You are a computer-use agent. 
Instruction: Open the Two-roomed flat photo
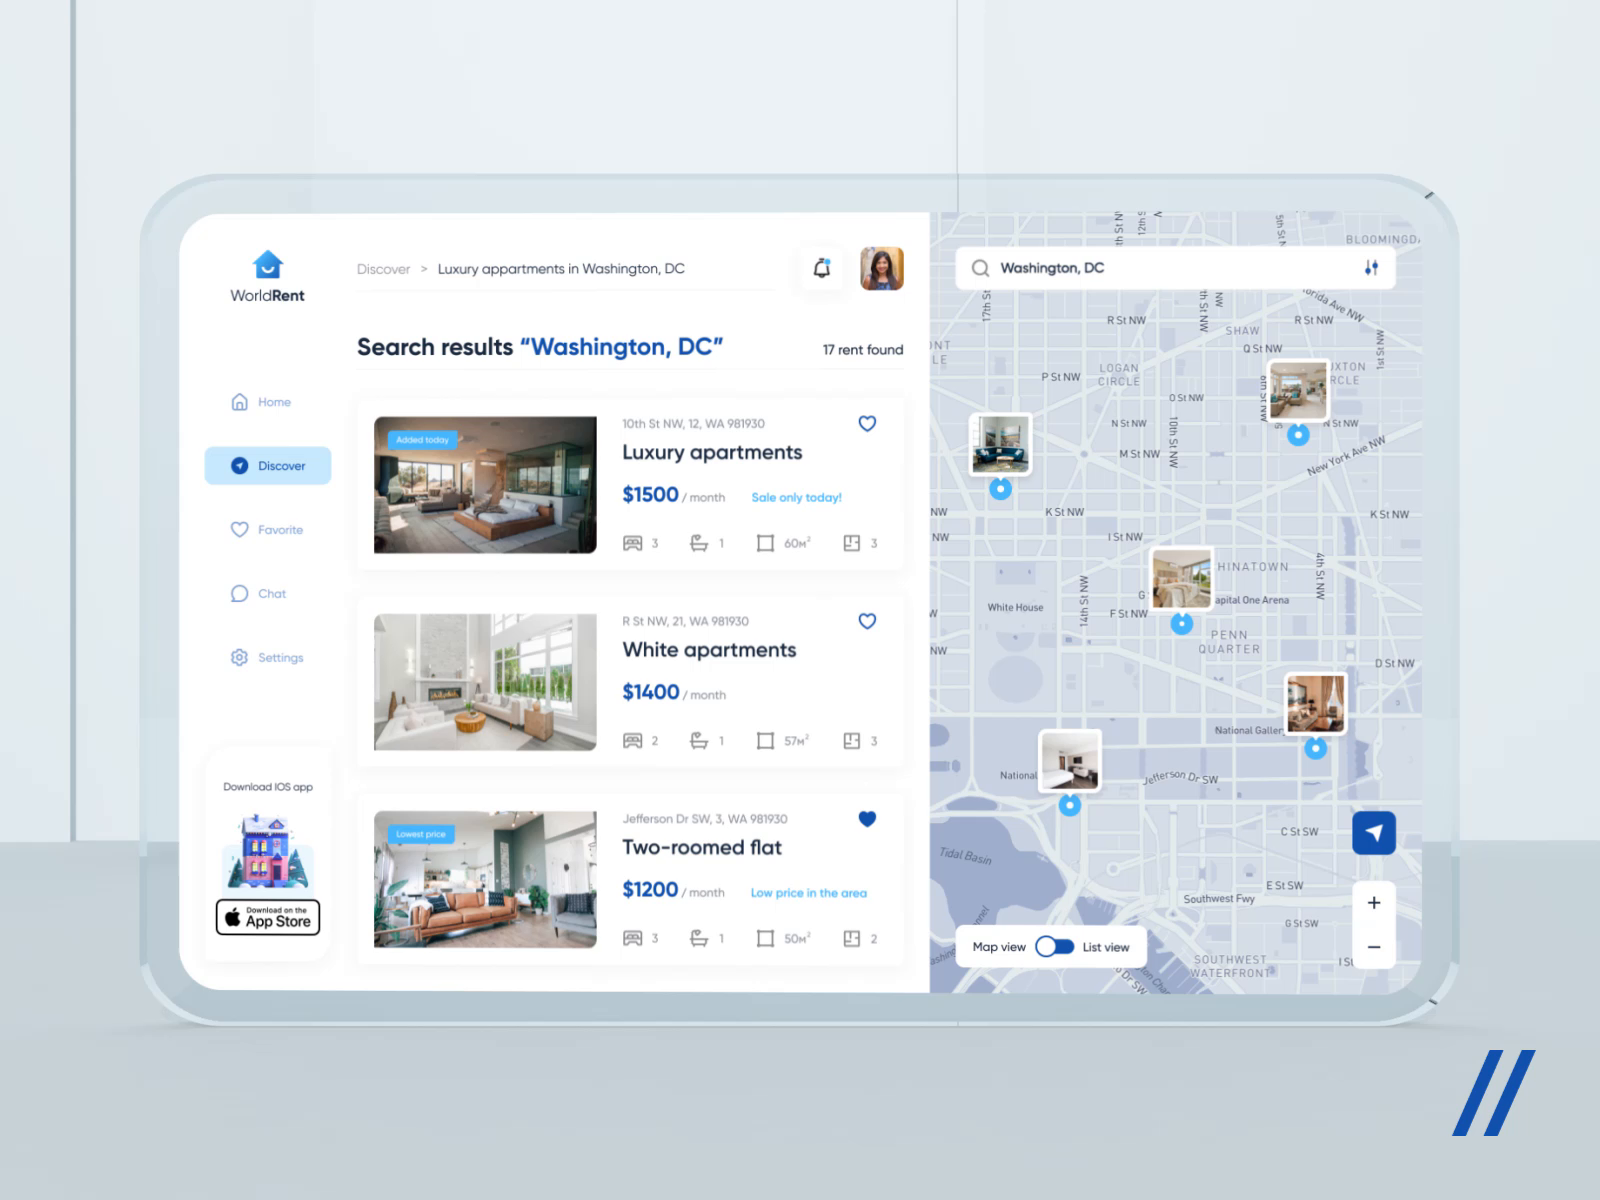click(x=485, y=880)
